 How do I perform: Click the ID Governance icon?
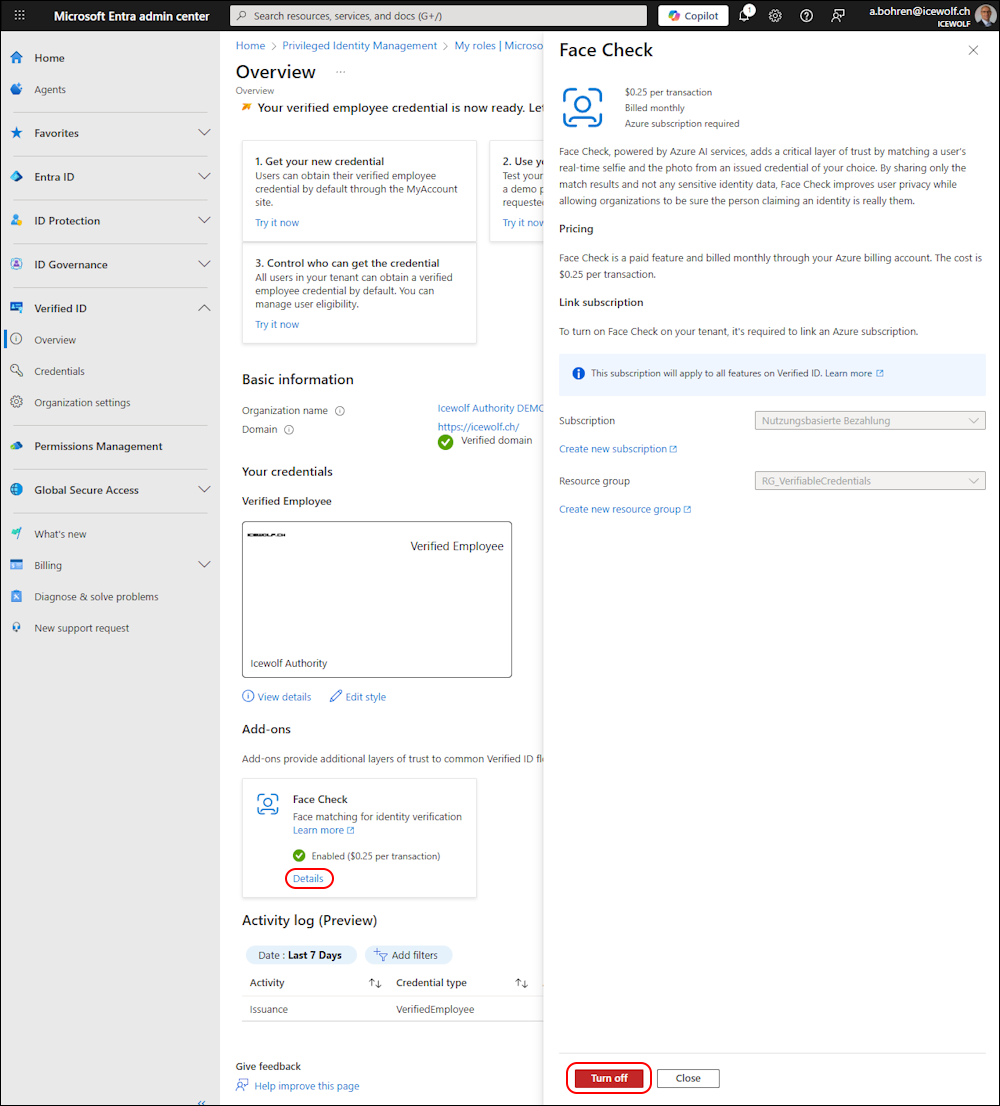coord(17,264)
